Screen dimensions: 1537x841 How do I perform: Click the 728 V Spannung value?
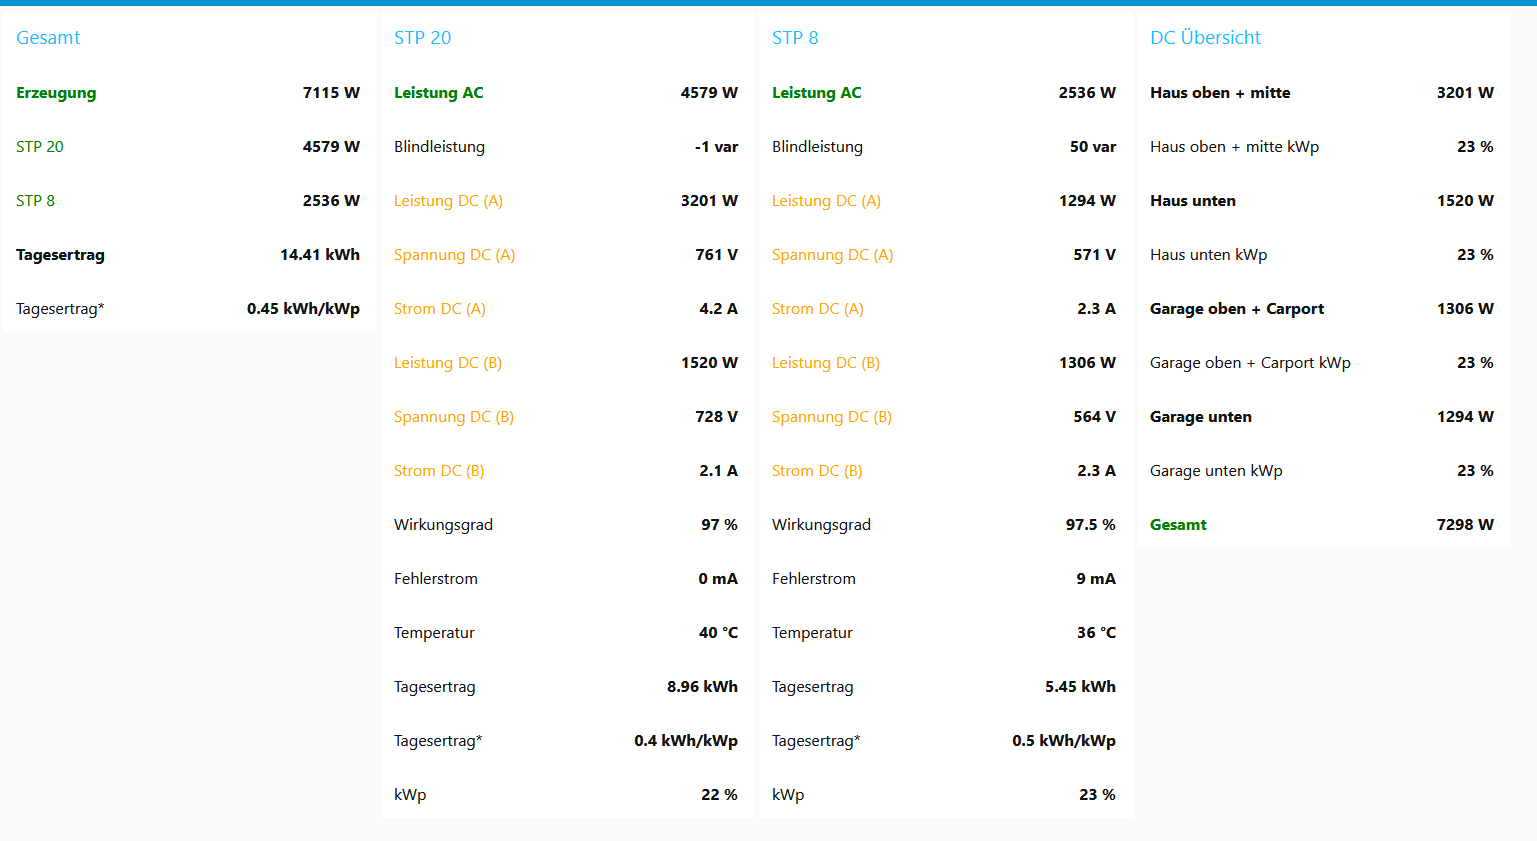716,417
